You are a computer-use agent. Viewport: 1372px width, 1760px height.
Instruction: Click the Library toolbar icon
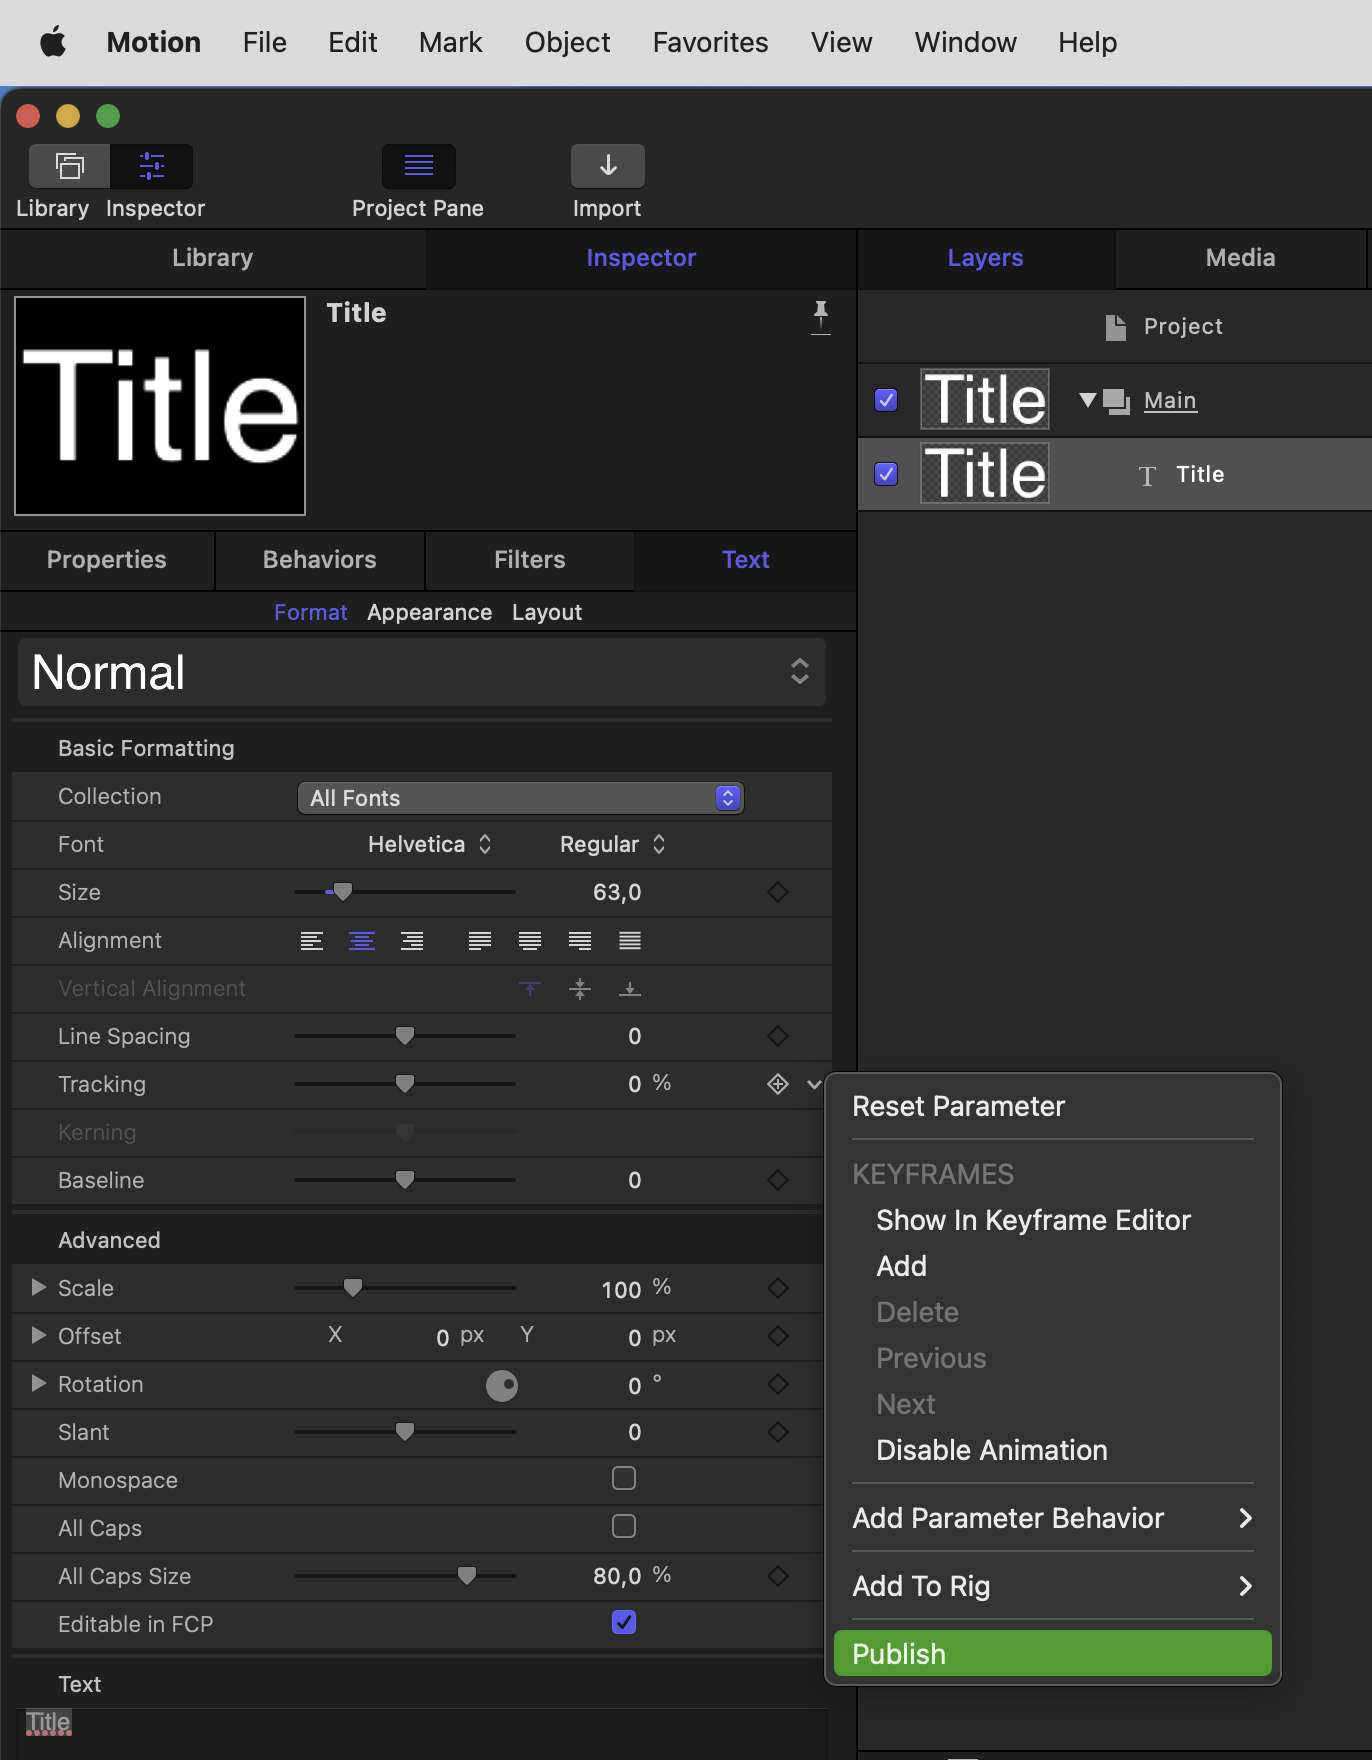point(69,166)
